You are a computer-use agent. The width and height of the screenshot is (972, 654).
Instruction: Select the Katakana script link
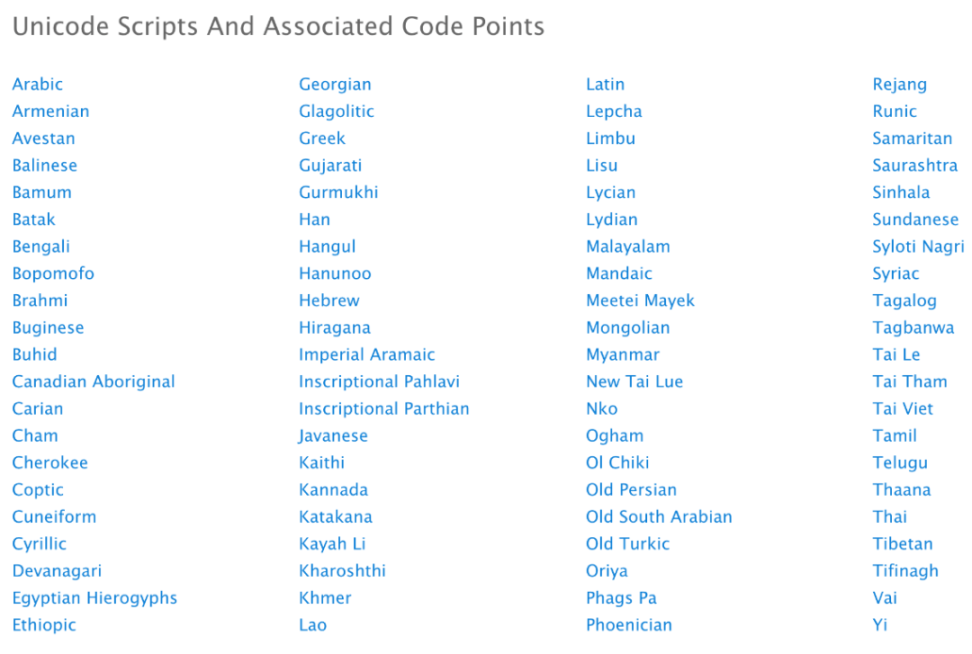pos(335,517)
